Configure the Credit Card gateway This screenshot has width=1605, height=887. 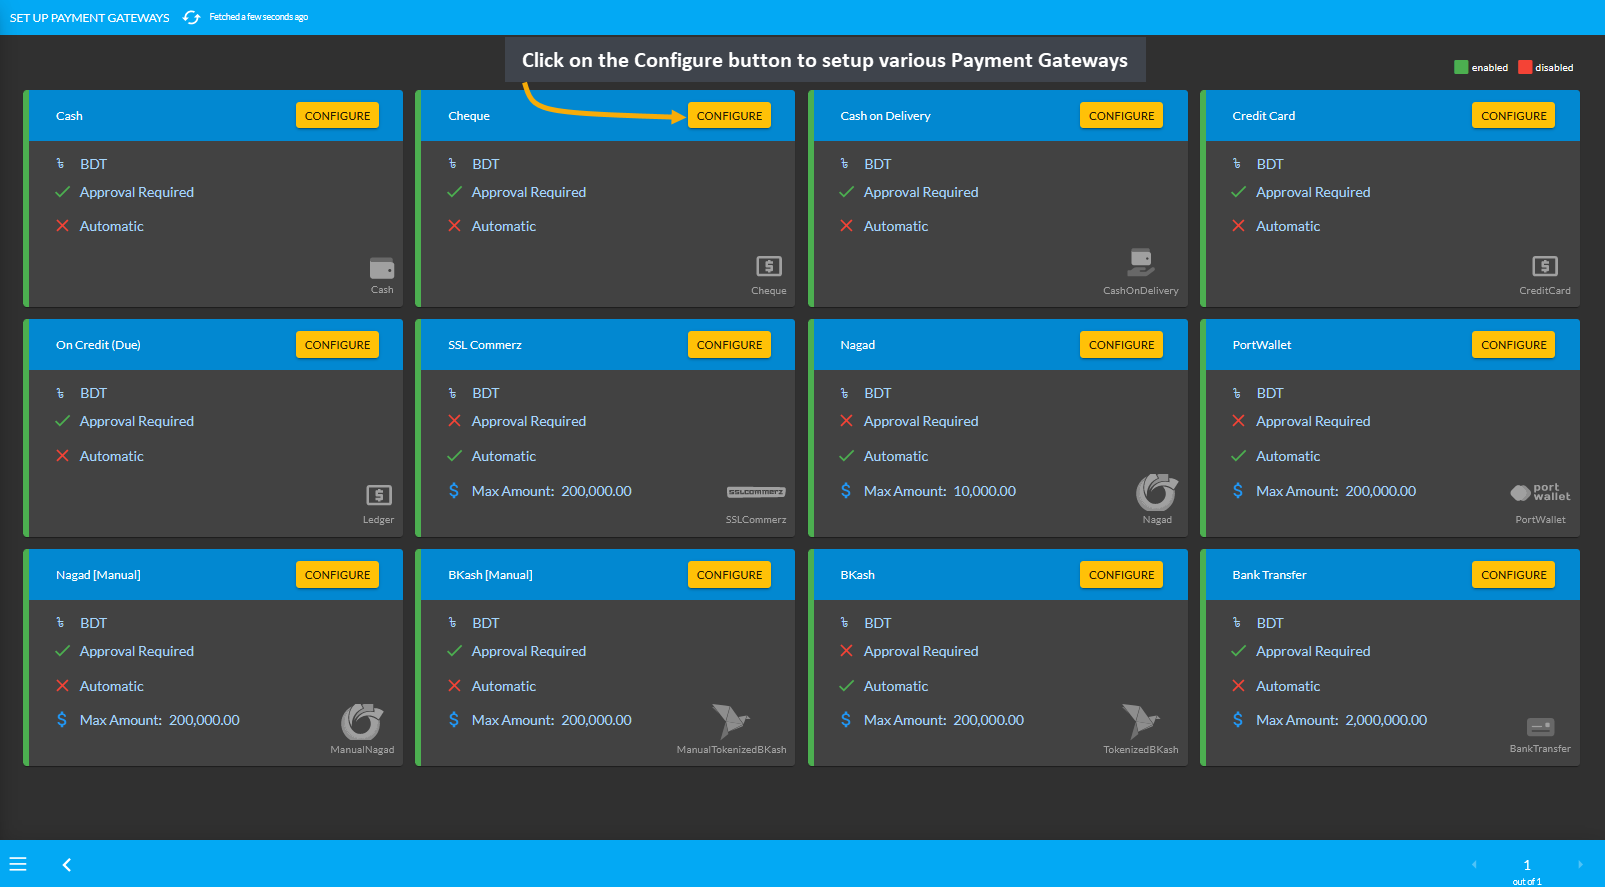1513,116
